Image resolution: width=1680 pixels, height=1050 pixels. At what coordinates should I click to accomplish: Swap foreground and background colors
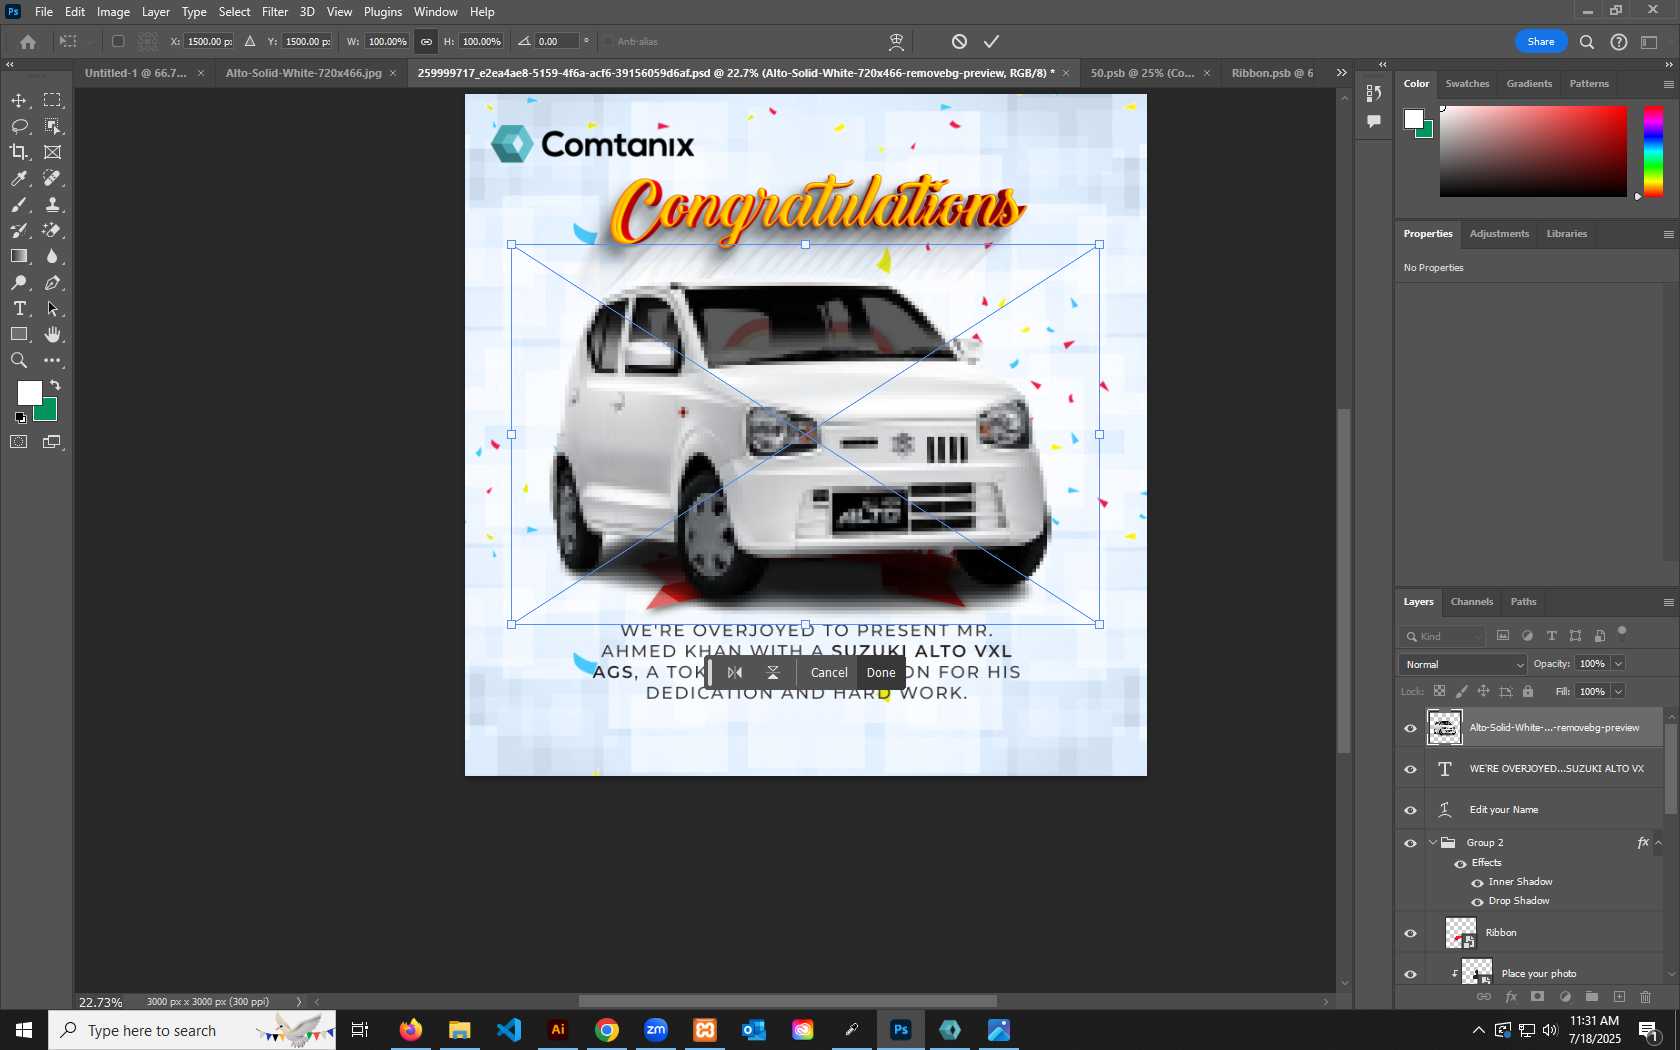pyautogui.click(x=55, y=385)
